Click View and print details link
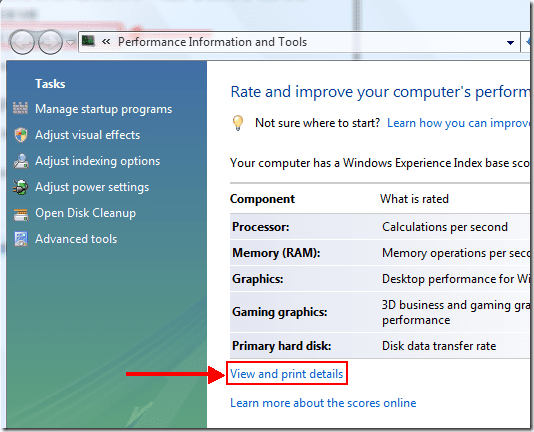This screenshot has width=534, height=432. coord(286,374)
